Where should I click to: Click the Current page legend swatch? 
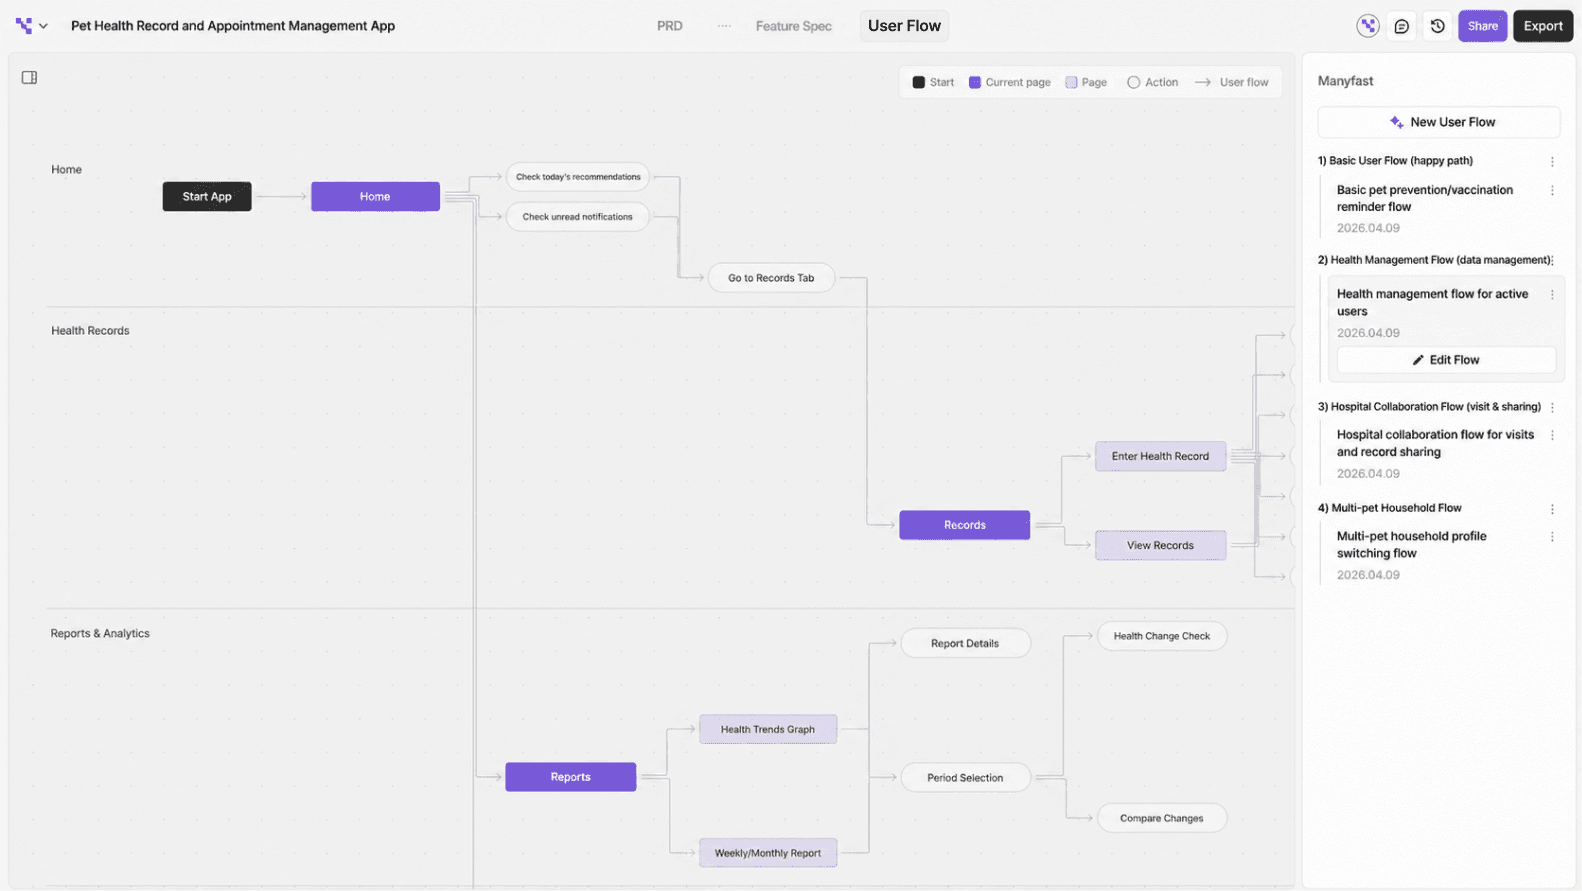point(975,82)
